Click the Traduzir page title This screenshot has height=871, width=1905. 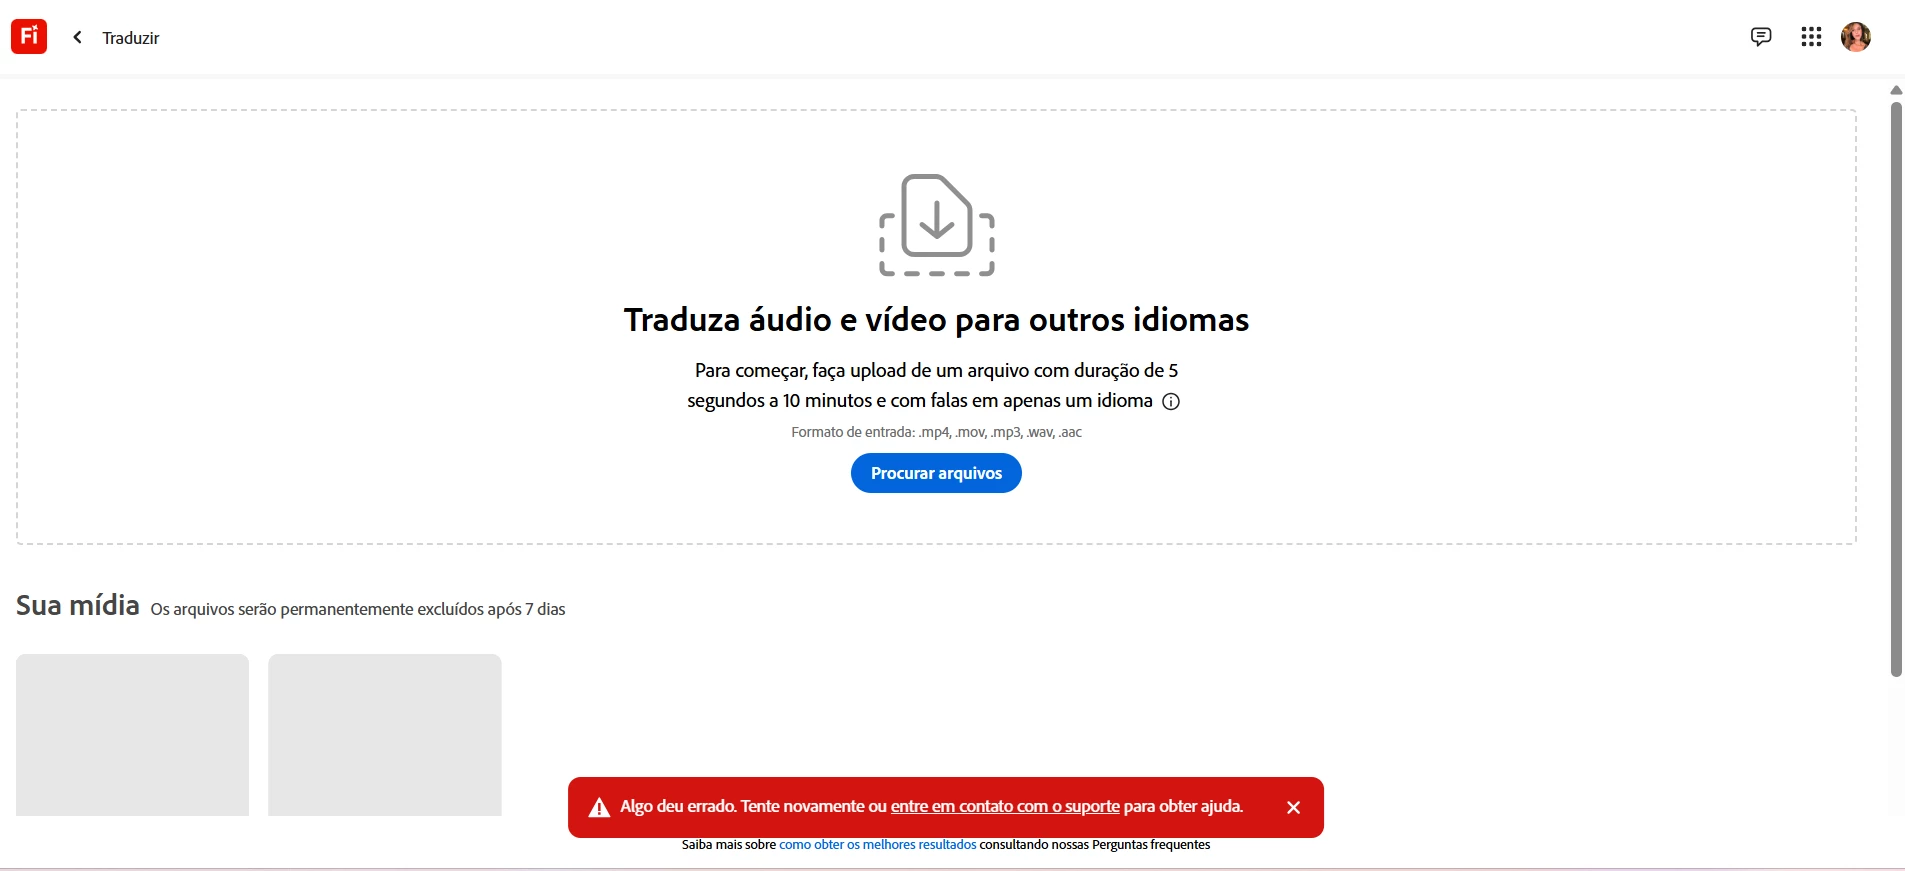[x=131, y=38]
